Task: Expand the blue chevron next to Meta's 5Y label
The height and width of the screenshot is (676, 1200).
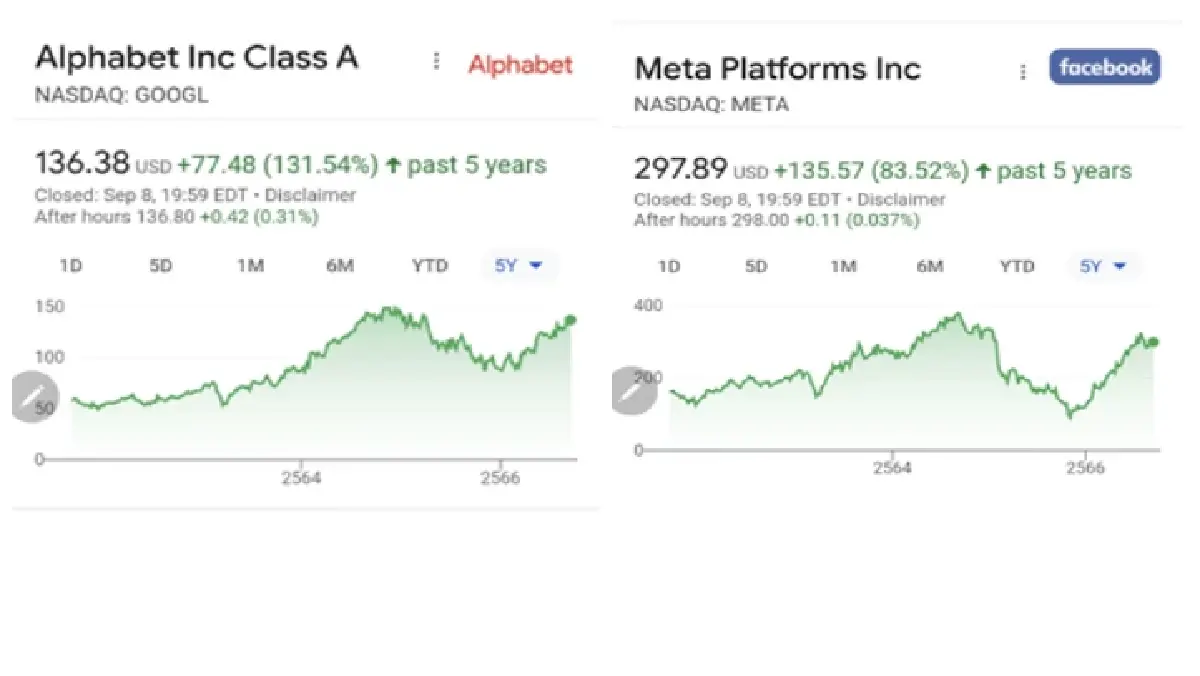Action: pyautogui.click(x=1118, y=267)
